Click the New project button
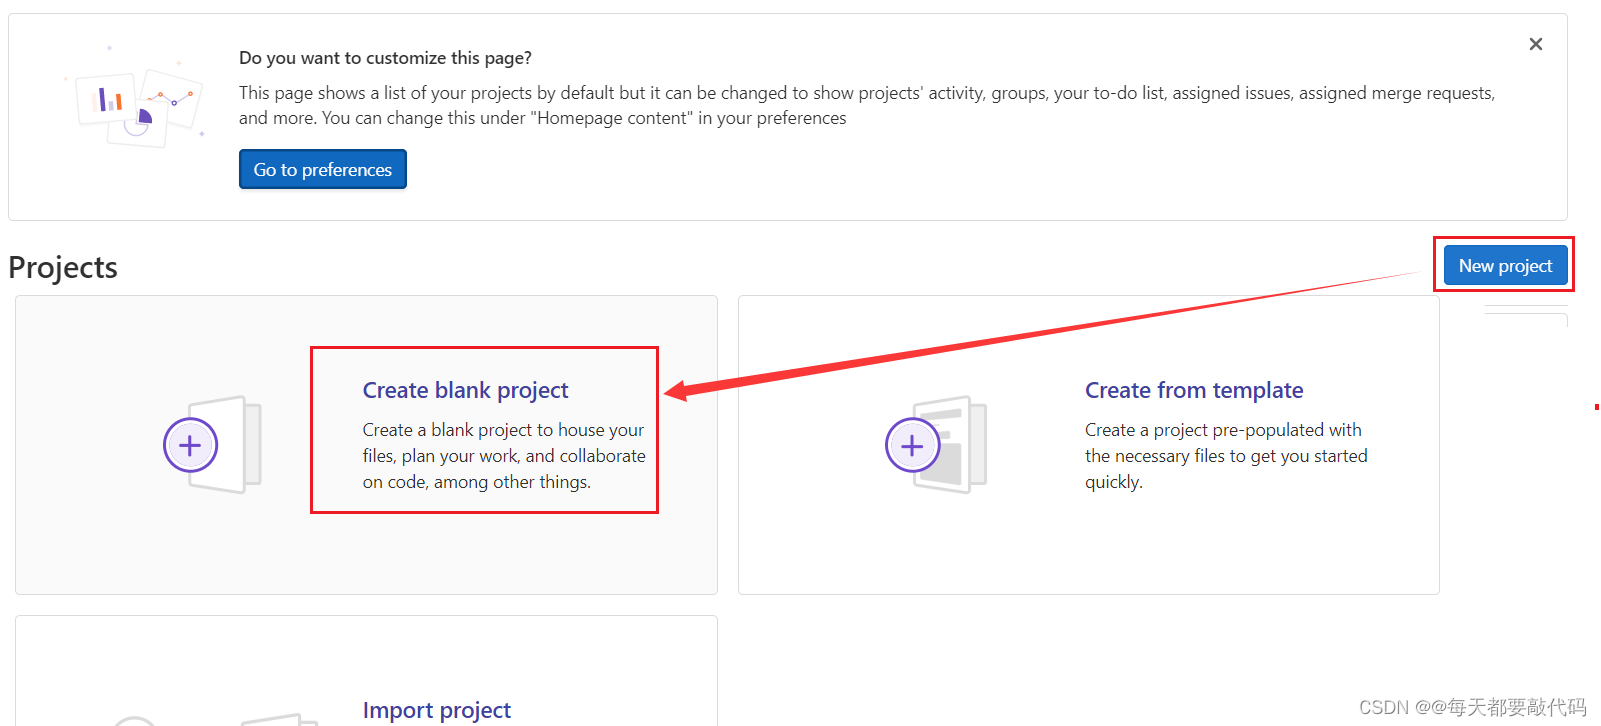This screenshot has width=1601, height=726. tap(1505, 265)
